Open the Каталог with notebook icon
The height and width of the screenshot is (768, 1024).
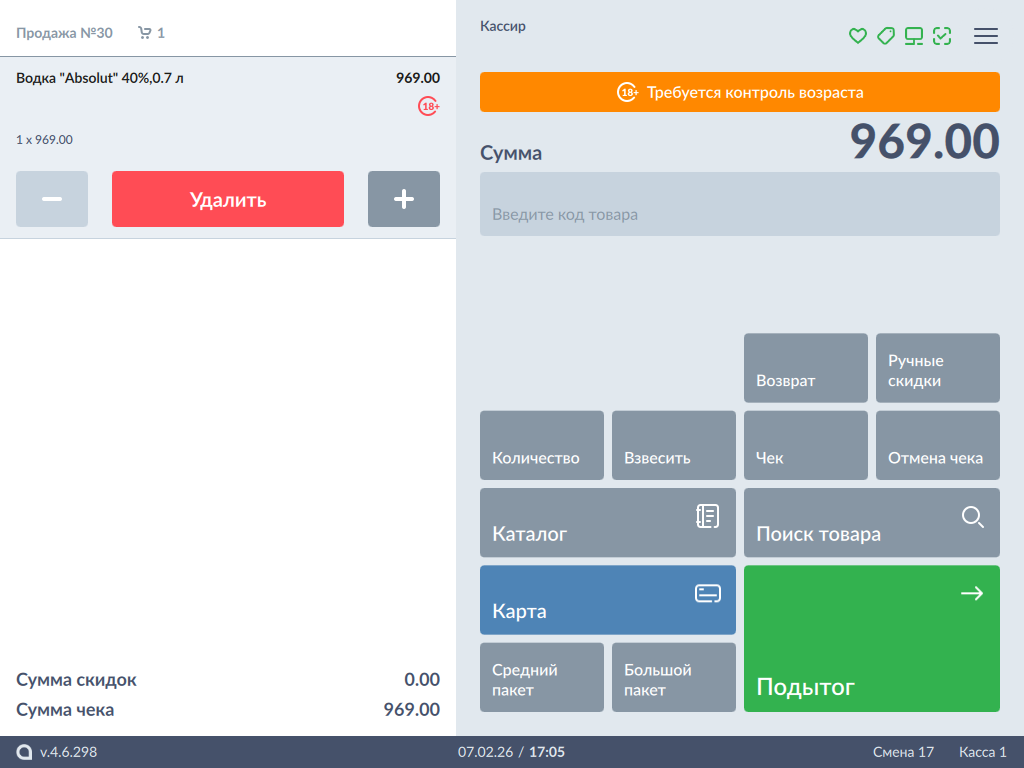tap(608, 523)
